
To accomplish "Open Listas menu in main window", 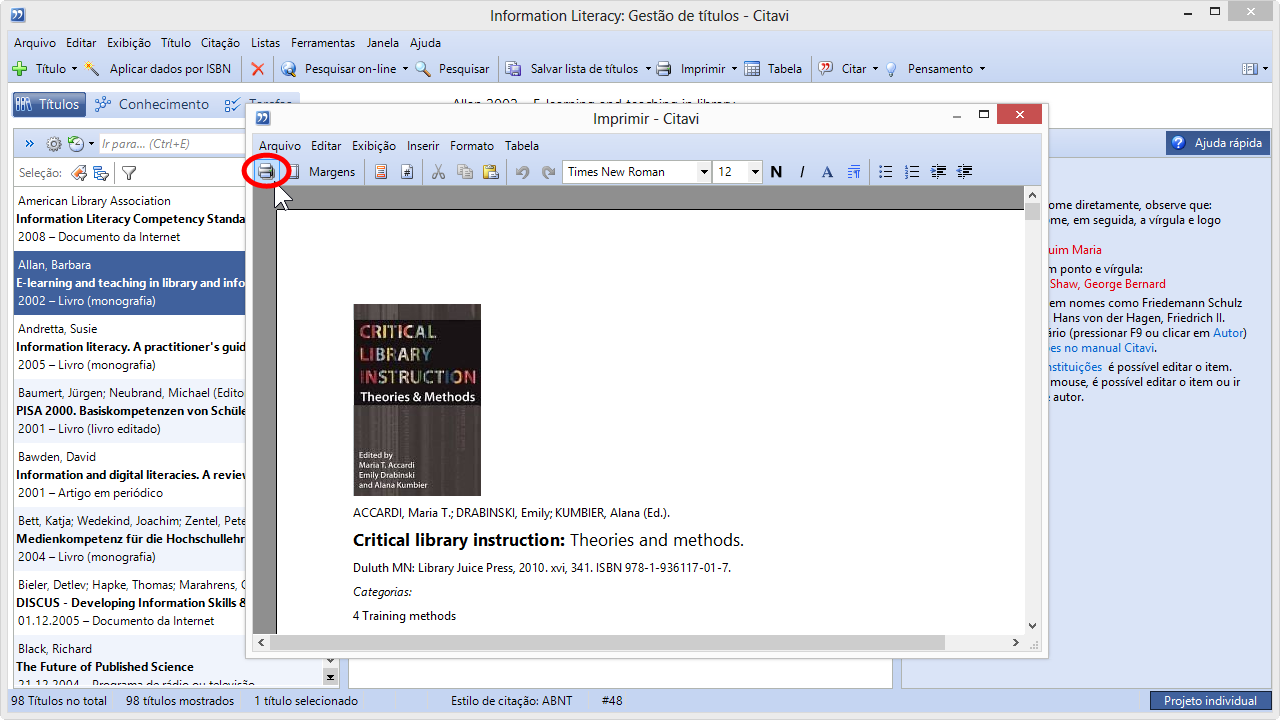I will 266,43.
